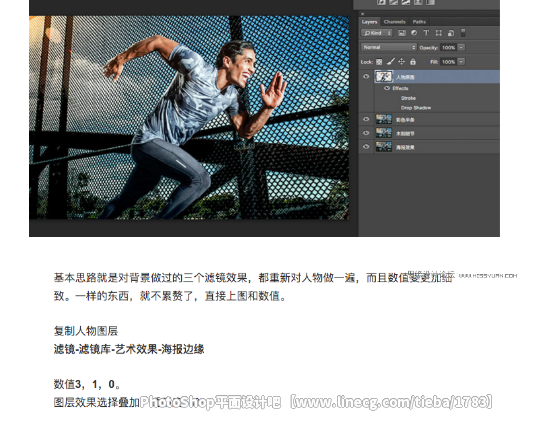Switch to the Layers tab

coord(369,22)
